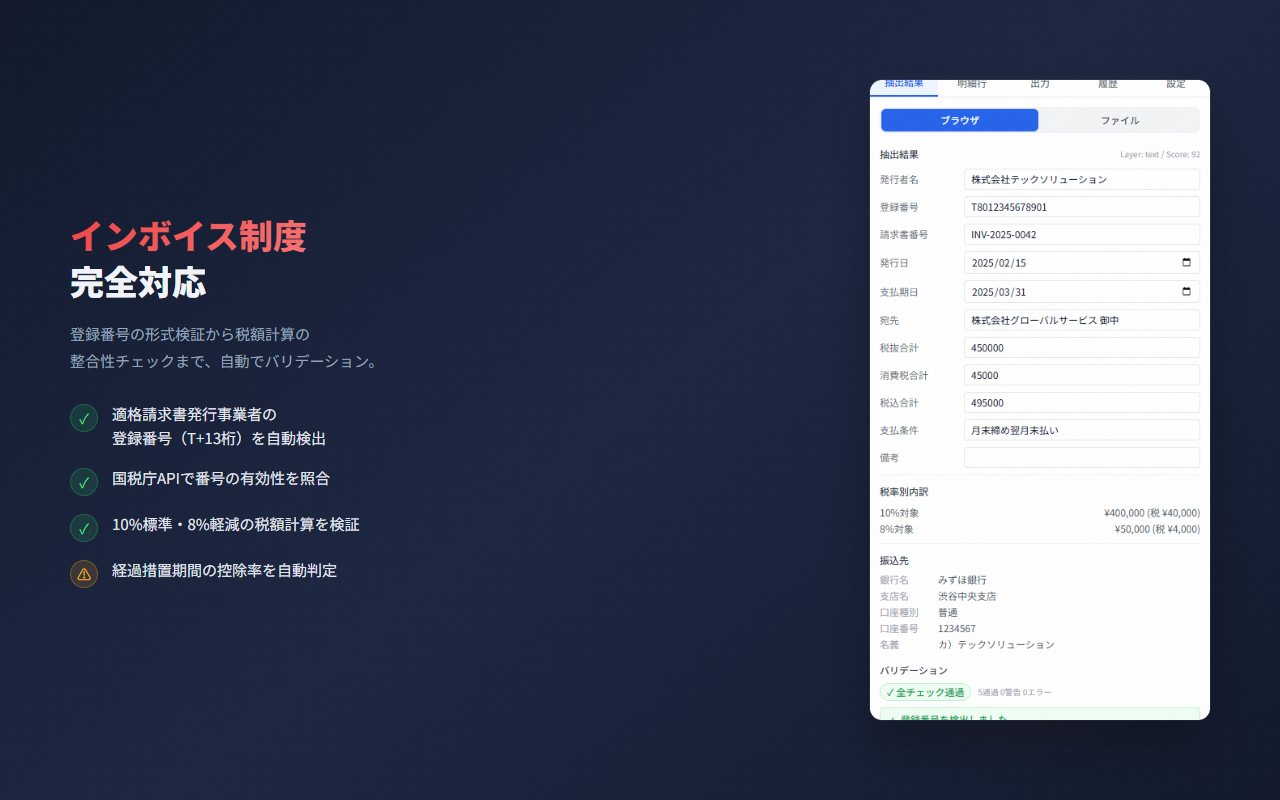Click the 請求書番号 field INV-2025-0042
This screenshot has height=800, width=1280.
click(x=1082, y=235)
